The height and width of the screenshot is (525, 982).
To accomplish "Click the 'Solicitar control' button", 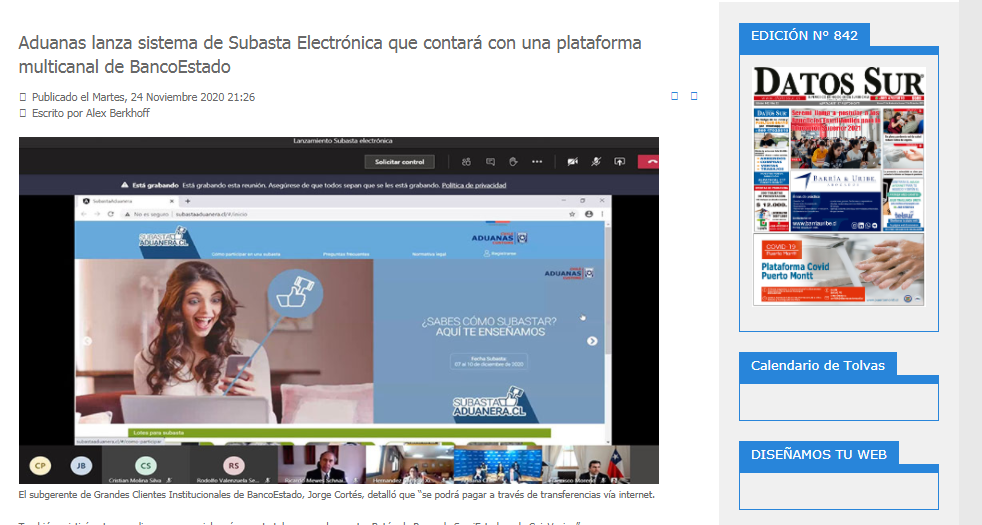I will pyautogui.click(x=400, y=162).
